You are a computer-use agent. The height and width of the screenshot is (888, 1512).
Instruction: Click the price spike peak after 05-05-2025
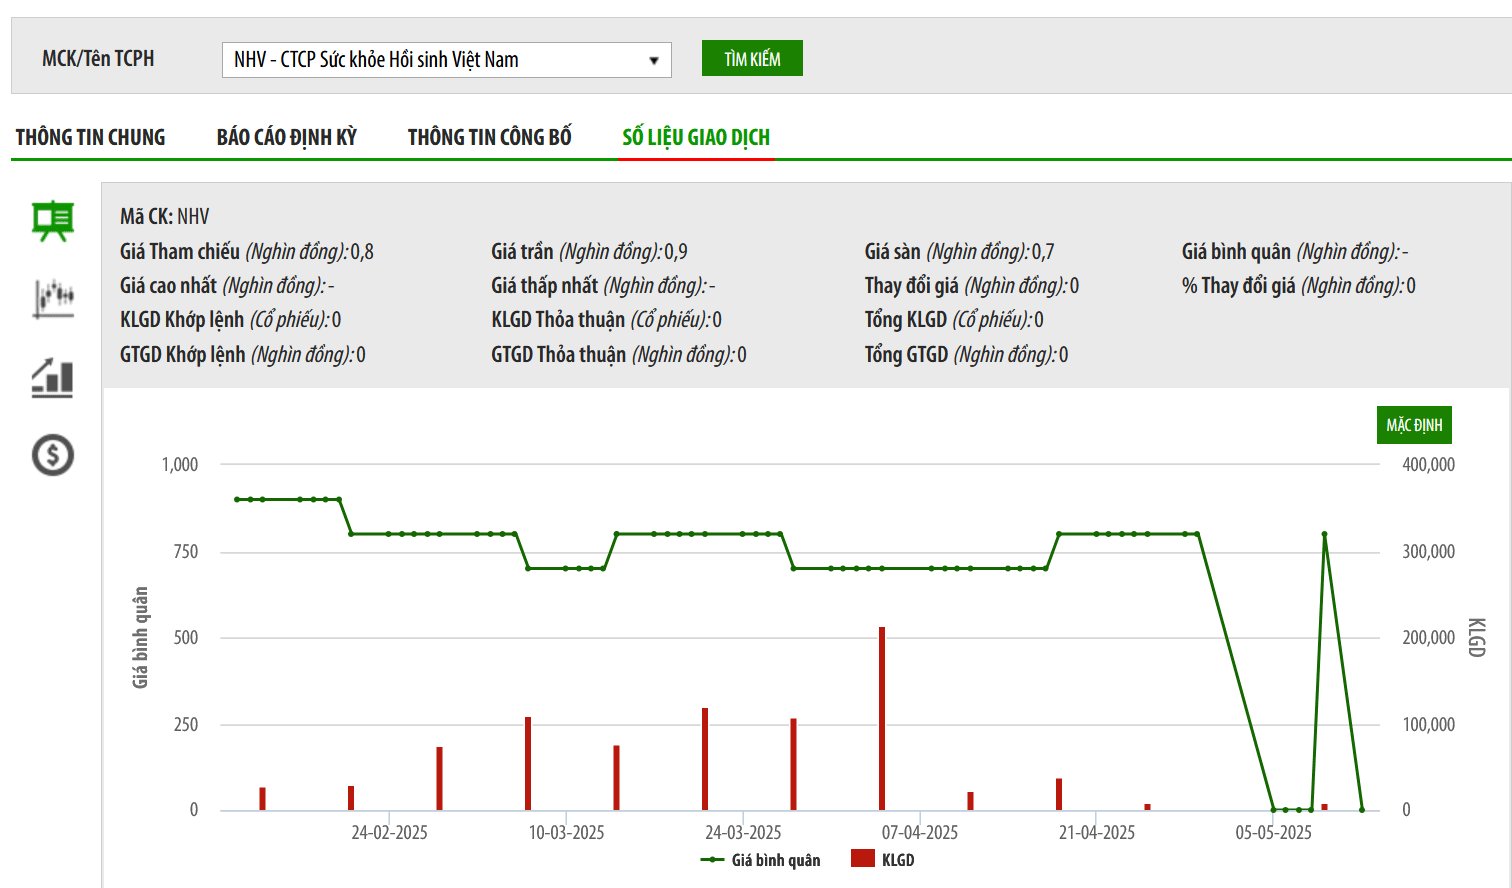[1324, 534]
